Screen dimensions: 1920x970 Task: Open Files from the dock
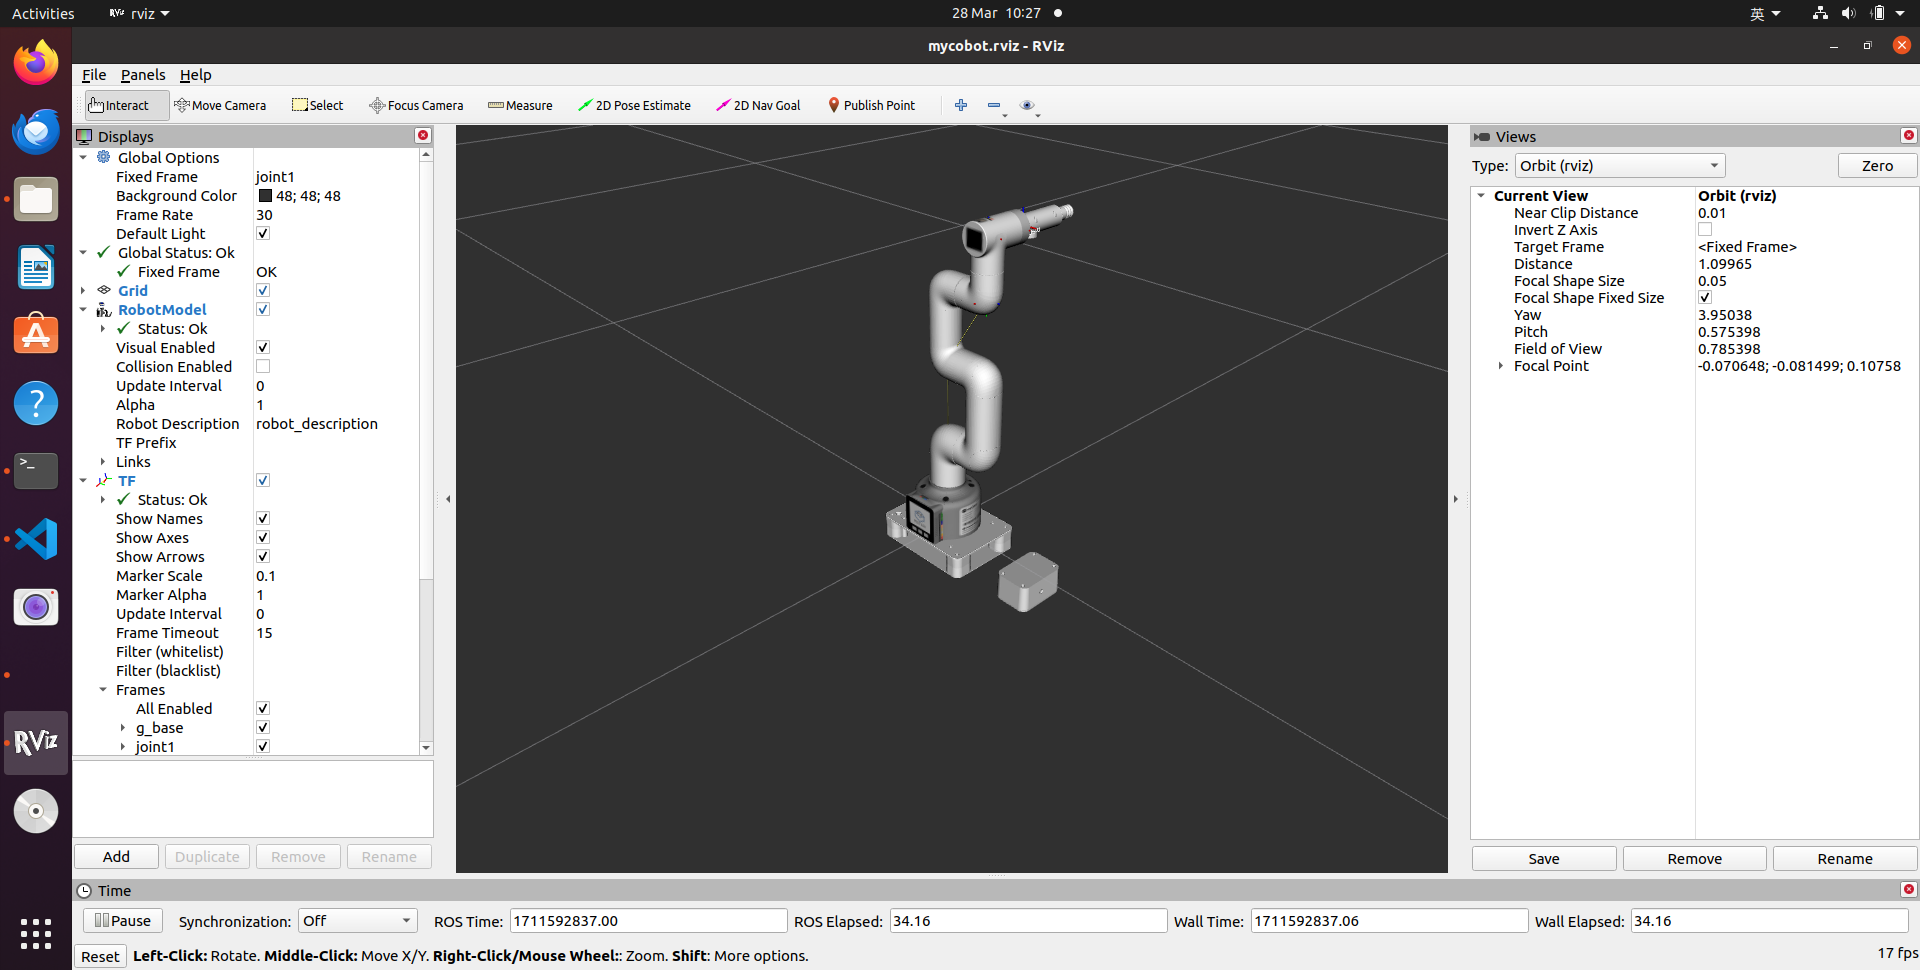point(36,199)
